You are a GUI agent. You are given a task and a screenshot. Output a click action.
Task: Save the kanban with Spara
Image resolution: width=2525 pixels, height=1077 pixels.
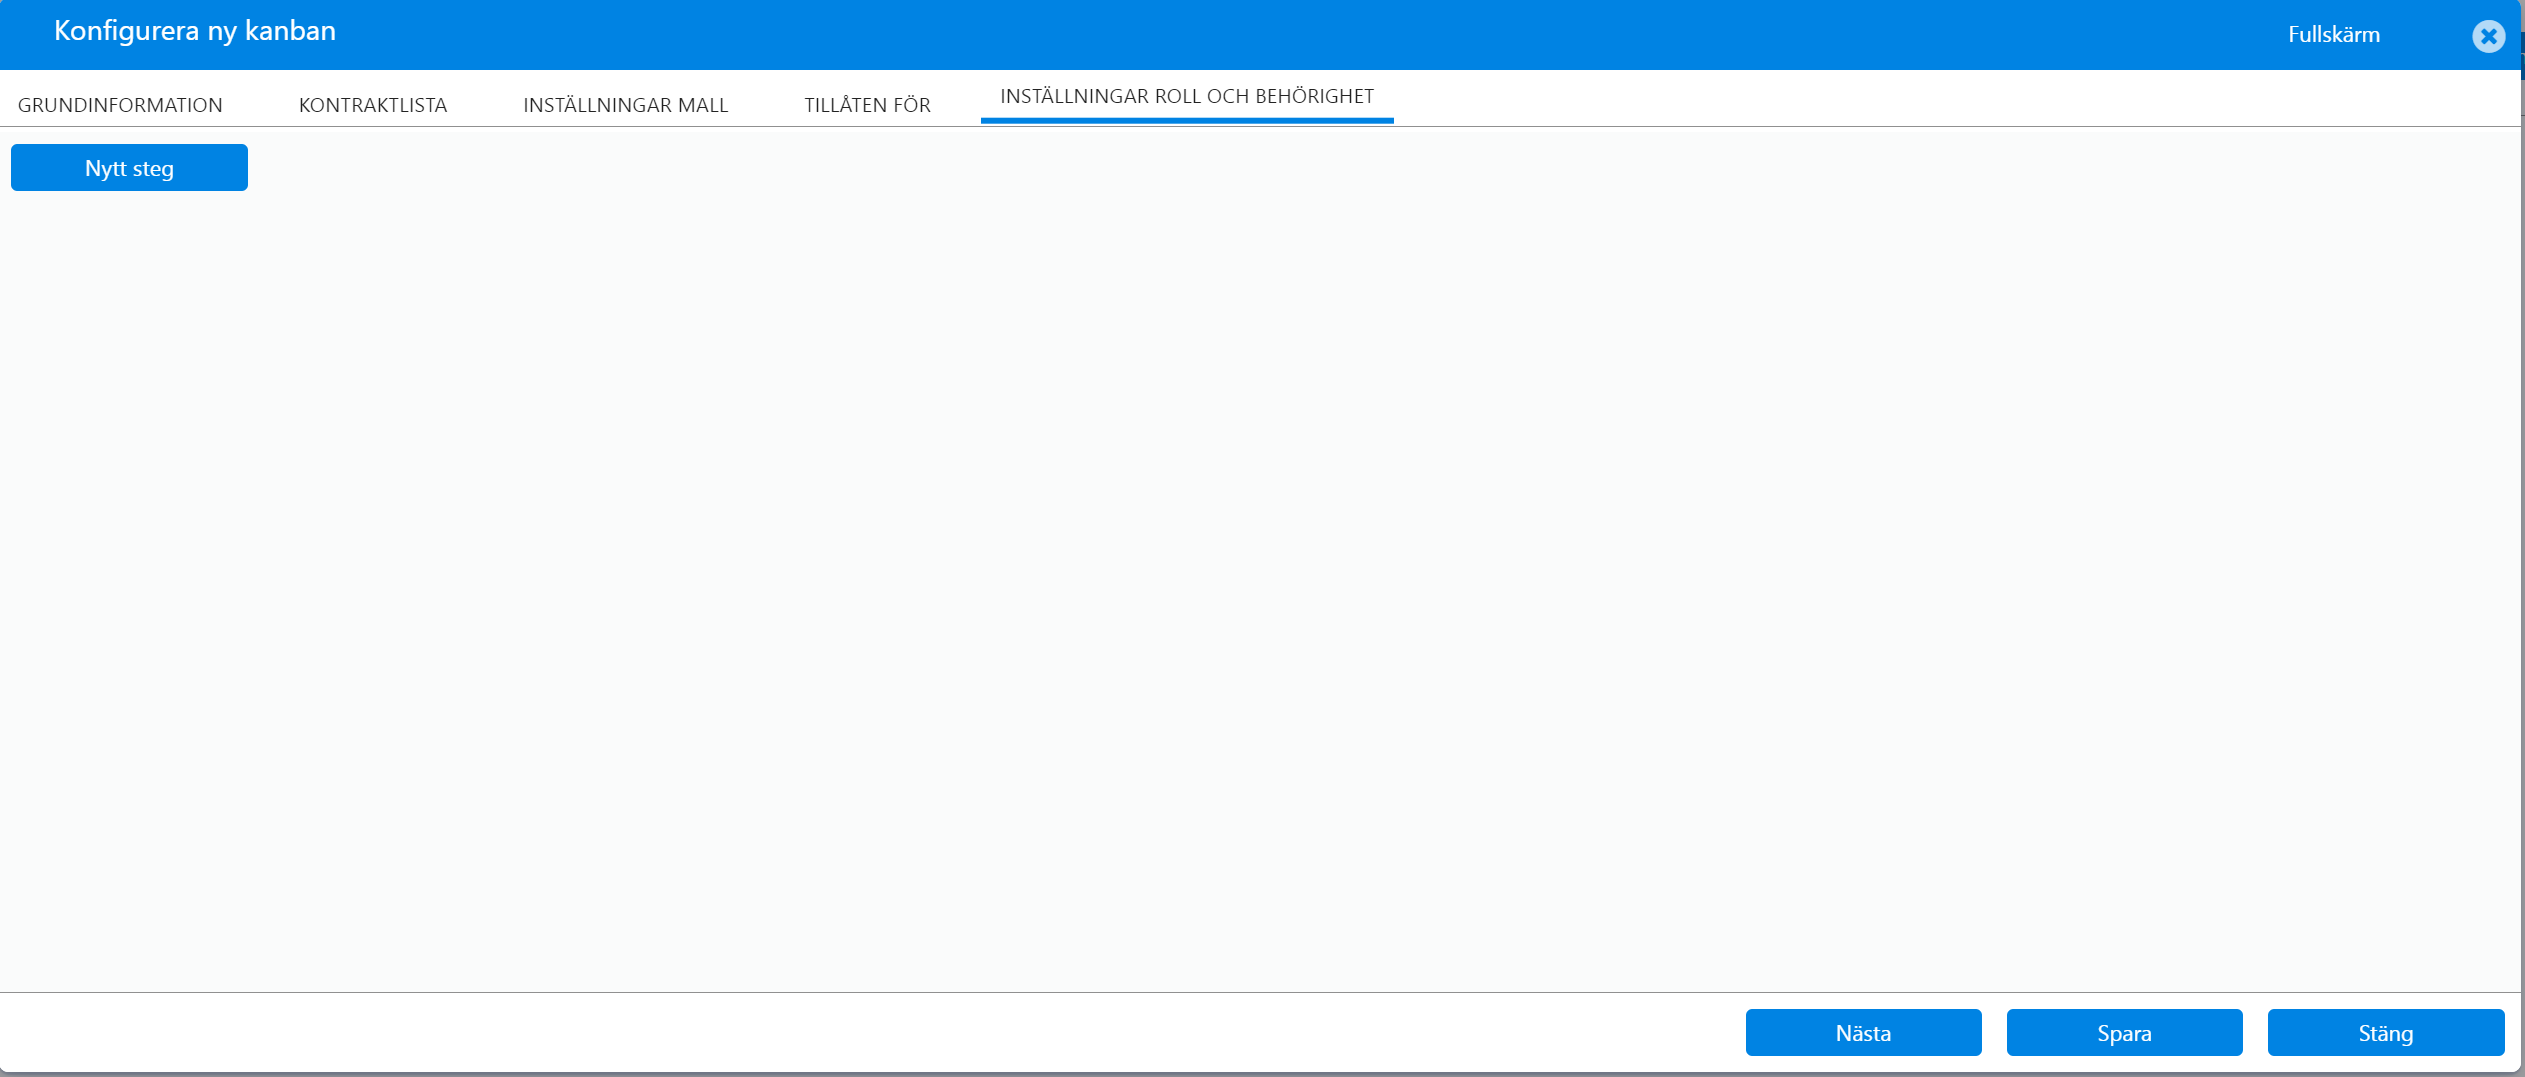(2124, 1033)
